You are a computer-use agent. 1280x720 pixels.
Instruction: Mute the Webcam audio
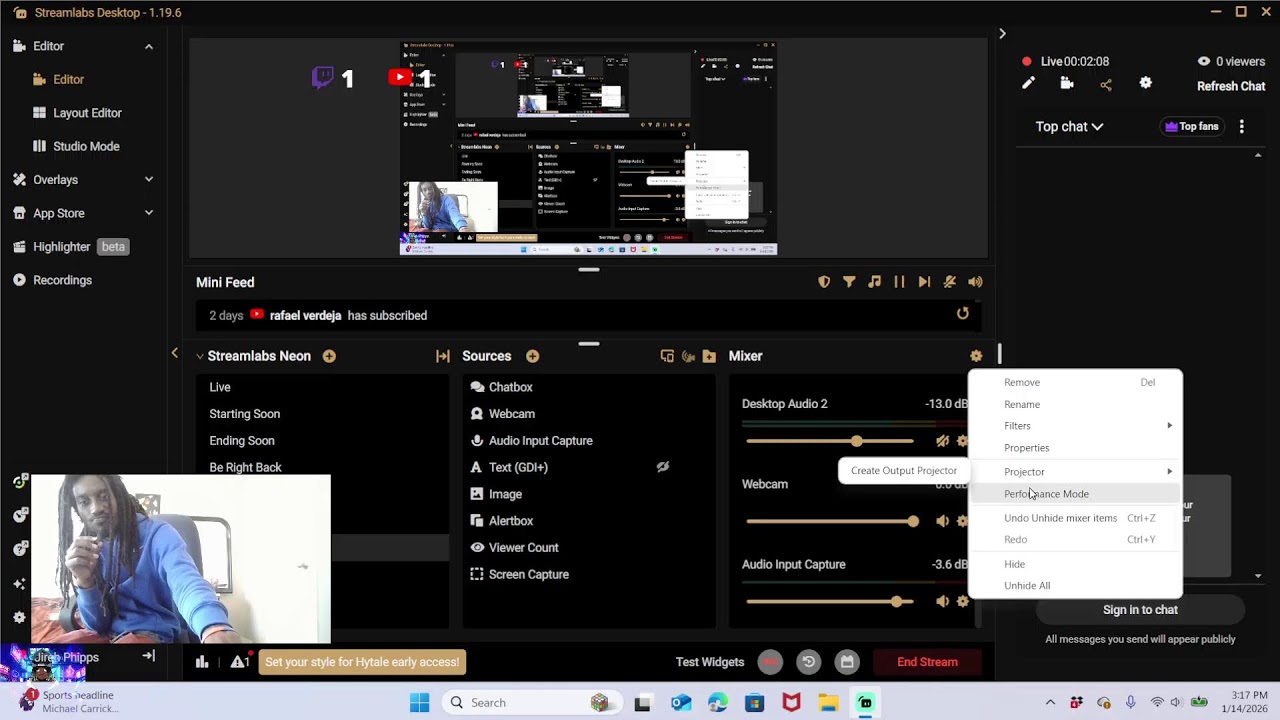click(x=942, y=521)
